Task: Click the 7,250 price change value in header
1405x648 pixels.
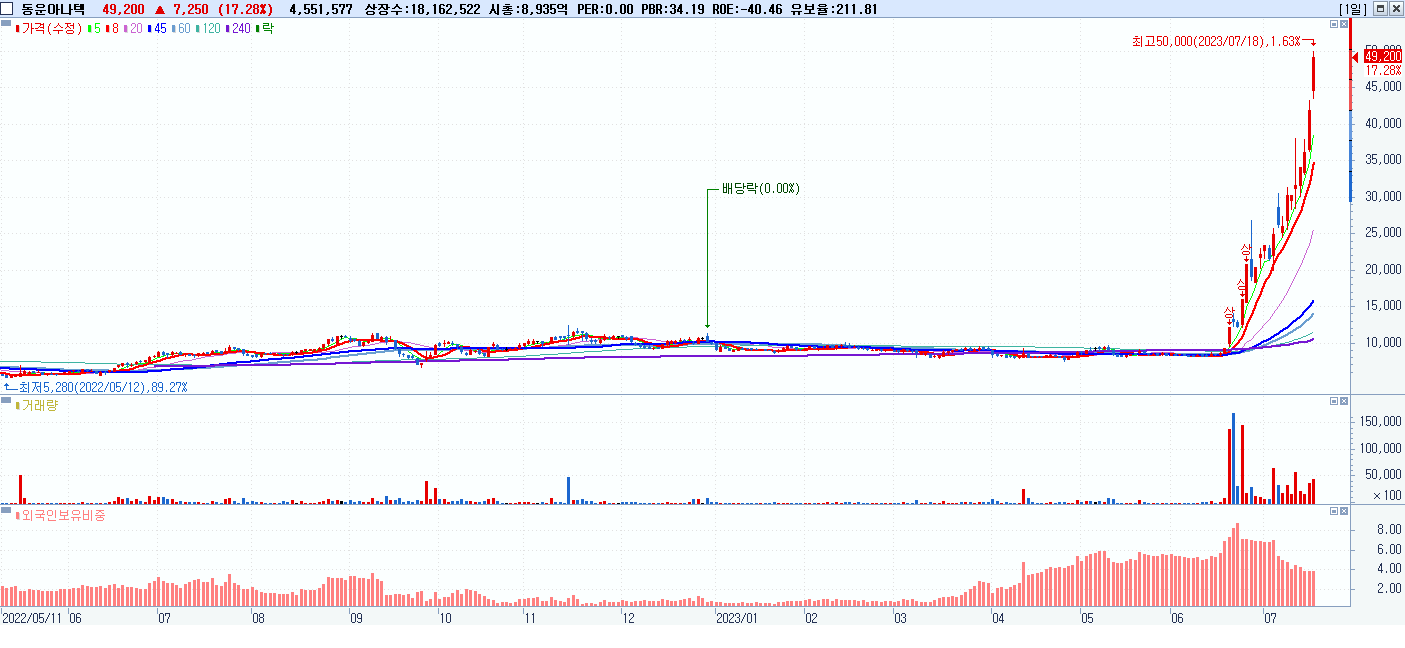Action: point(190,9)
